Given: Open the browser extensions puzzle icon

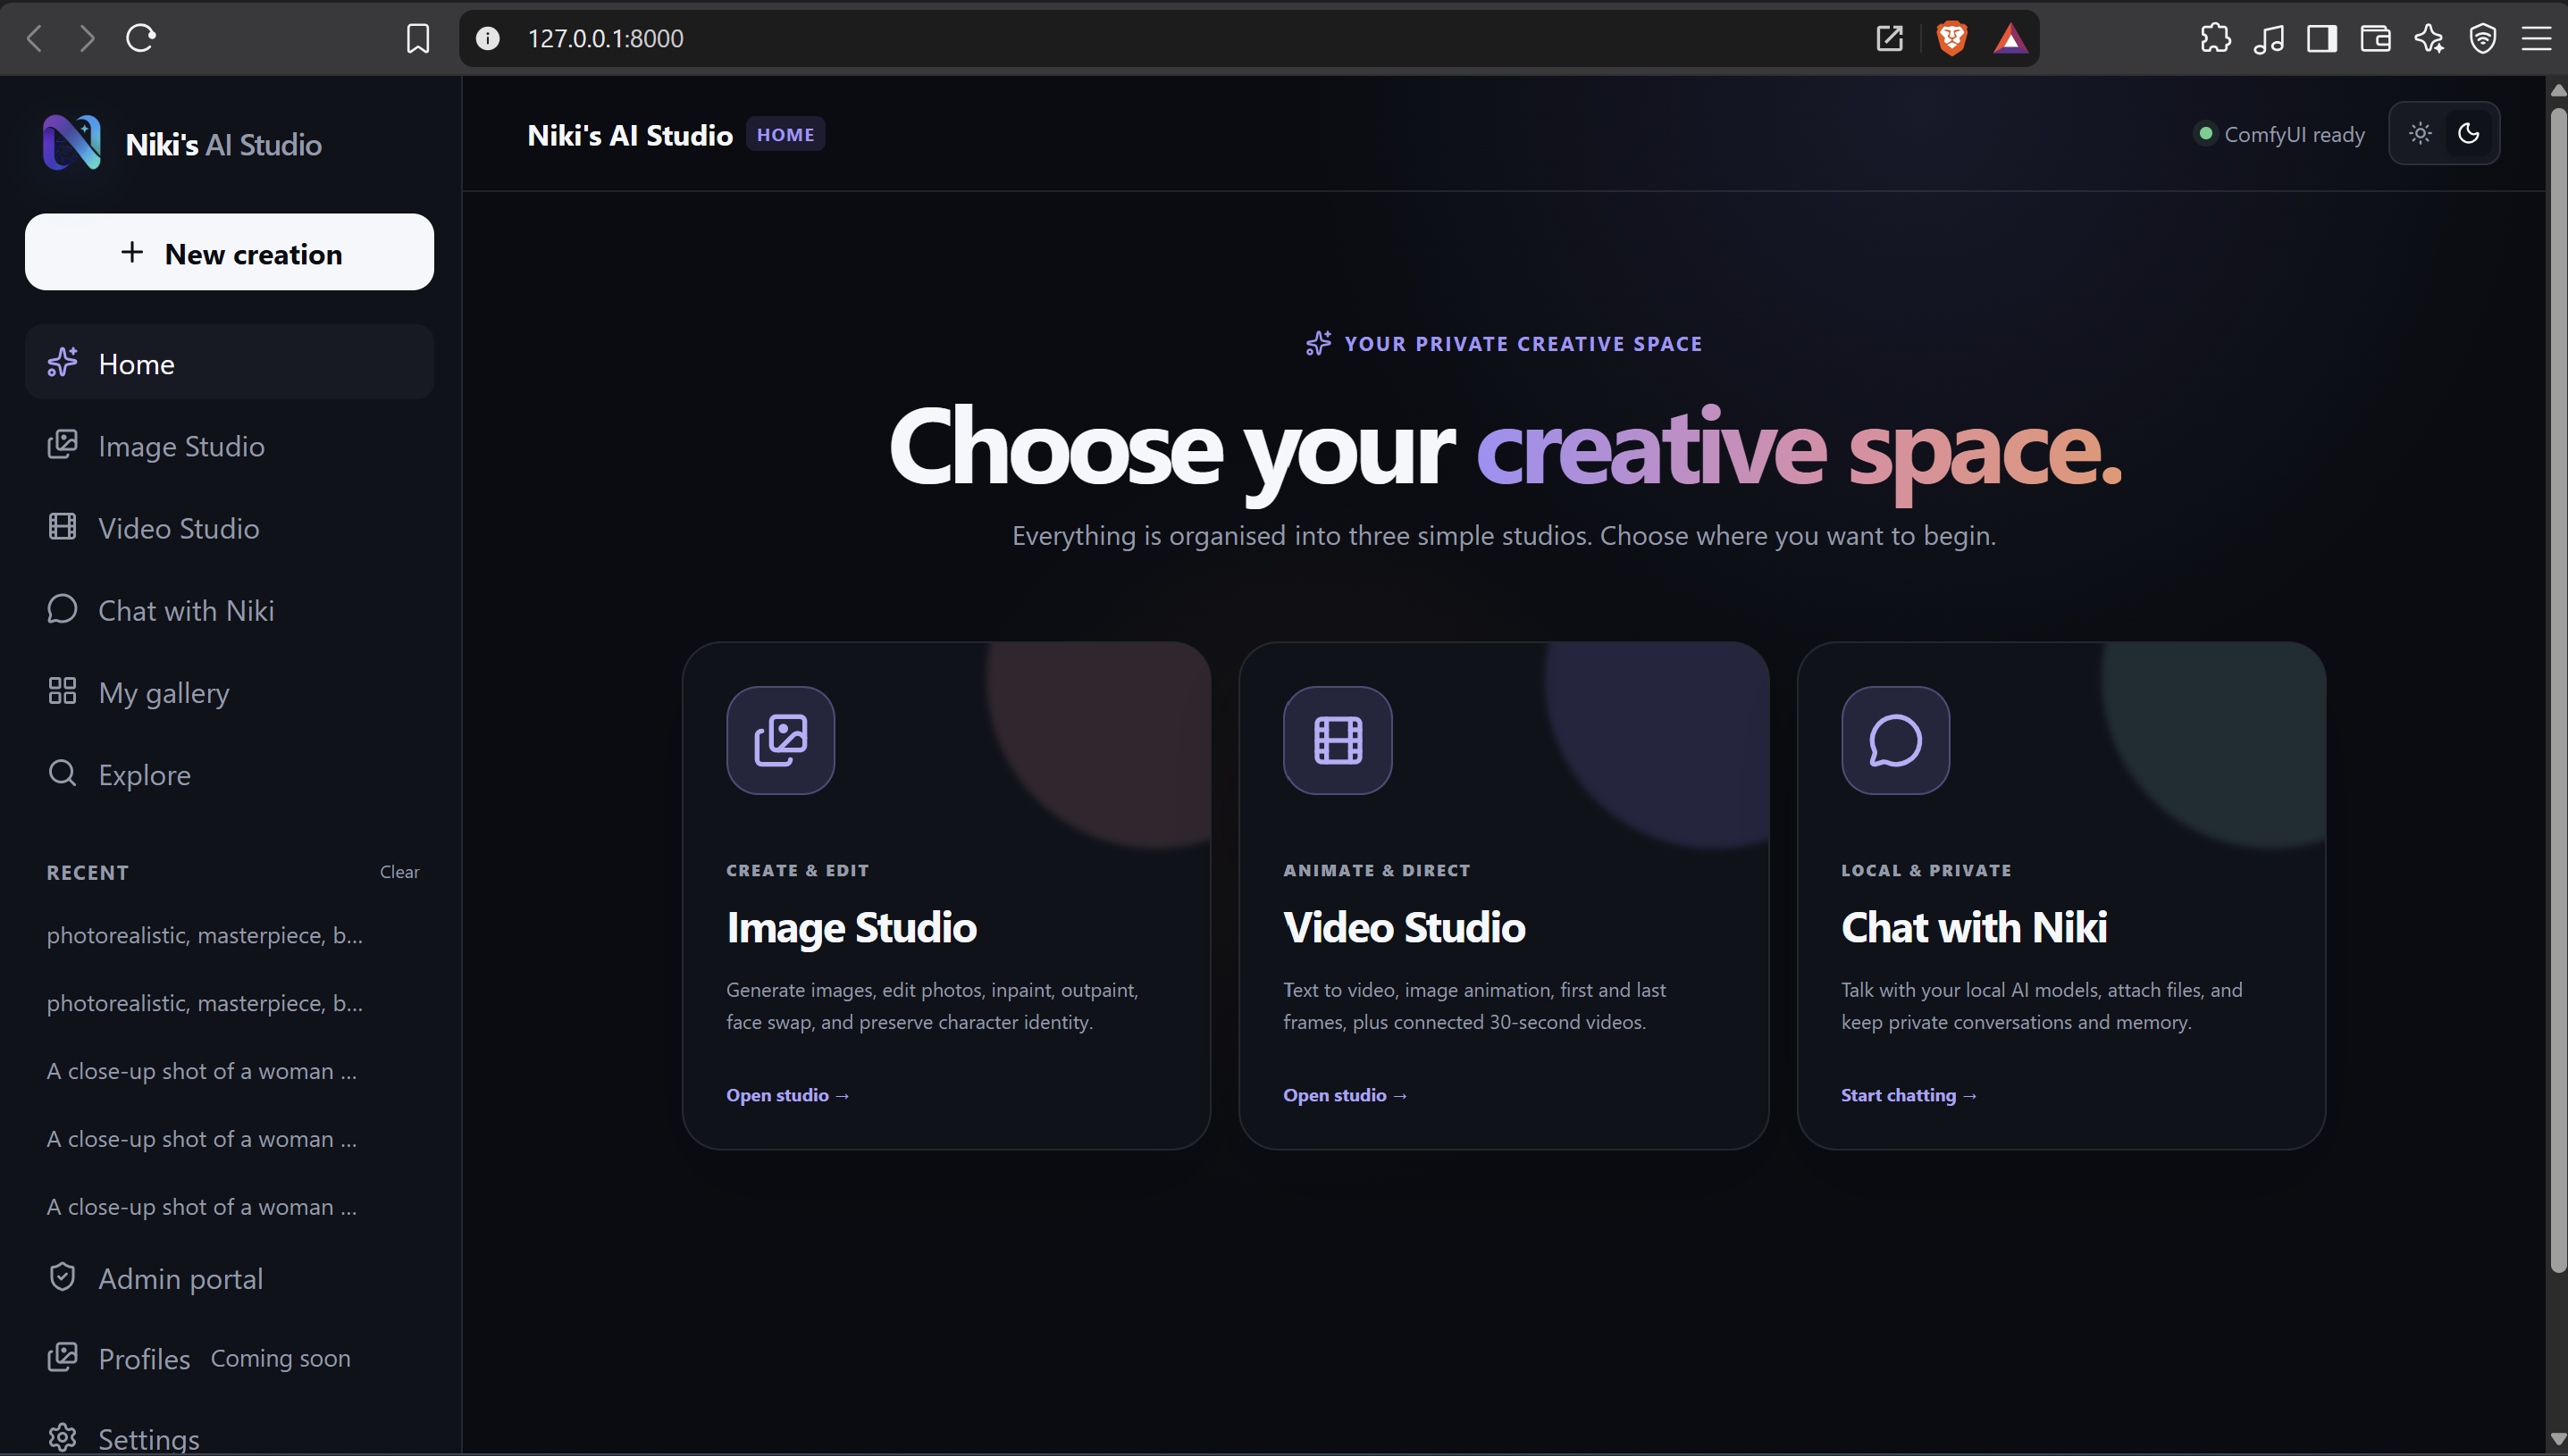Looking at the screenshot, I should 2215,38.
